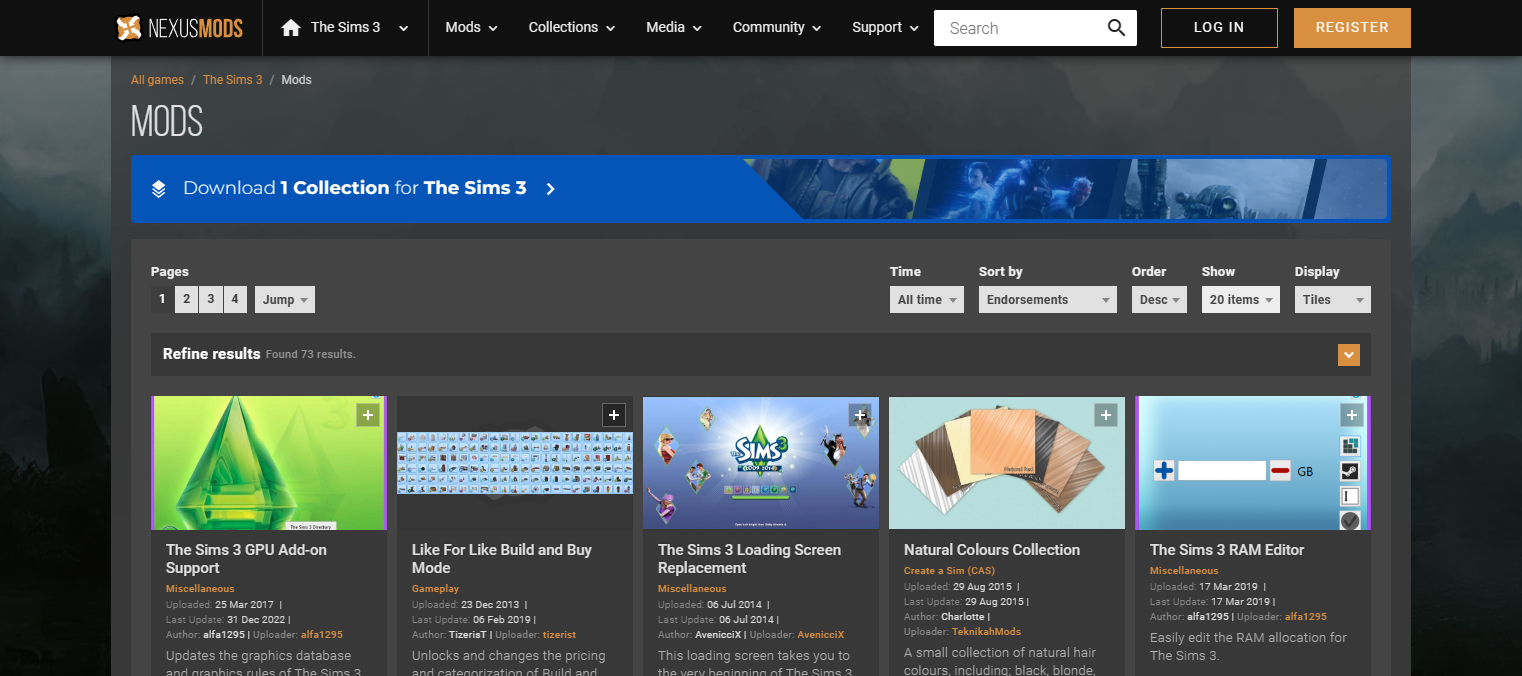
Task: Open The Sims 3 game dropdown
Action: coord(345,28)
